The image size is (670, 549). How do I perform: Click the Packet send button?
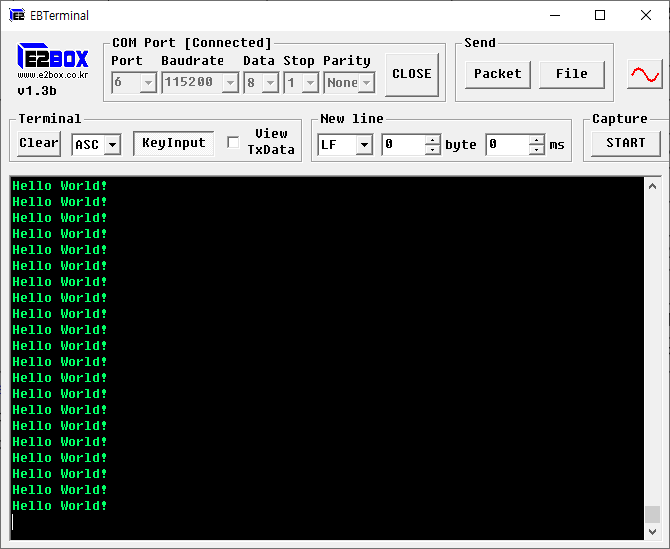tap(498, 74)
